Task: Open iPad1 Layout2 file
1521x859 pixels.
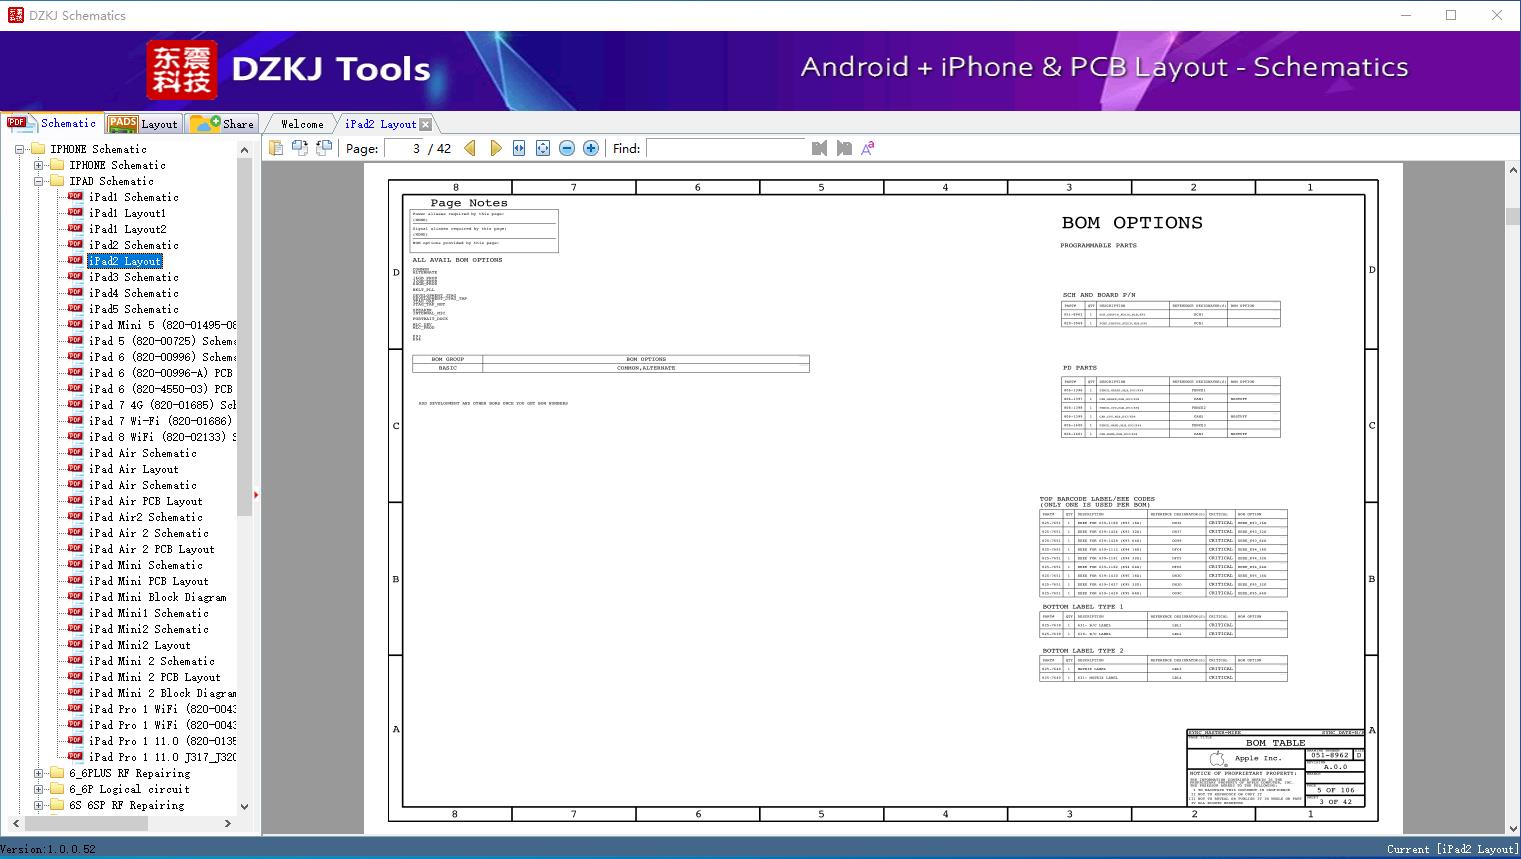Action: [x=127, y=229]
